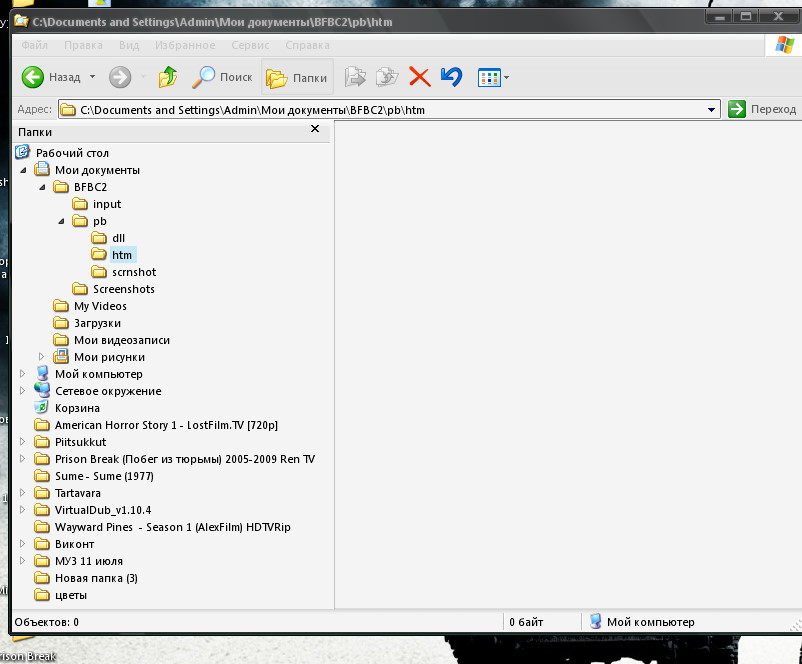The width and height of the screenshot is (802, 664).
Task: Click Мой компьютер in status bar
Action: click(642, 622)
